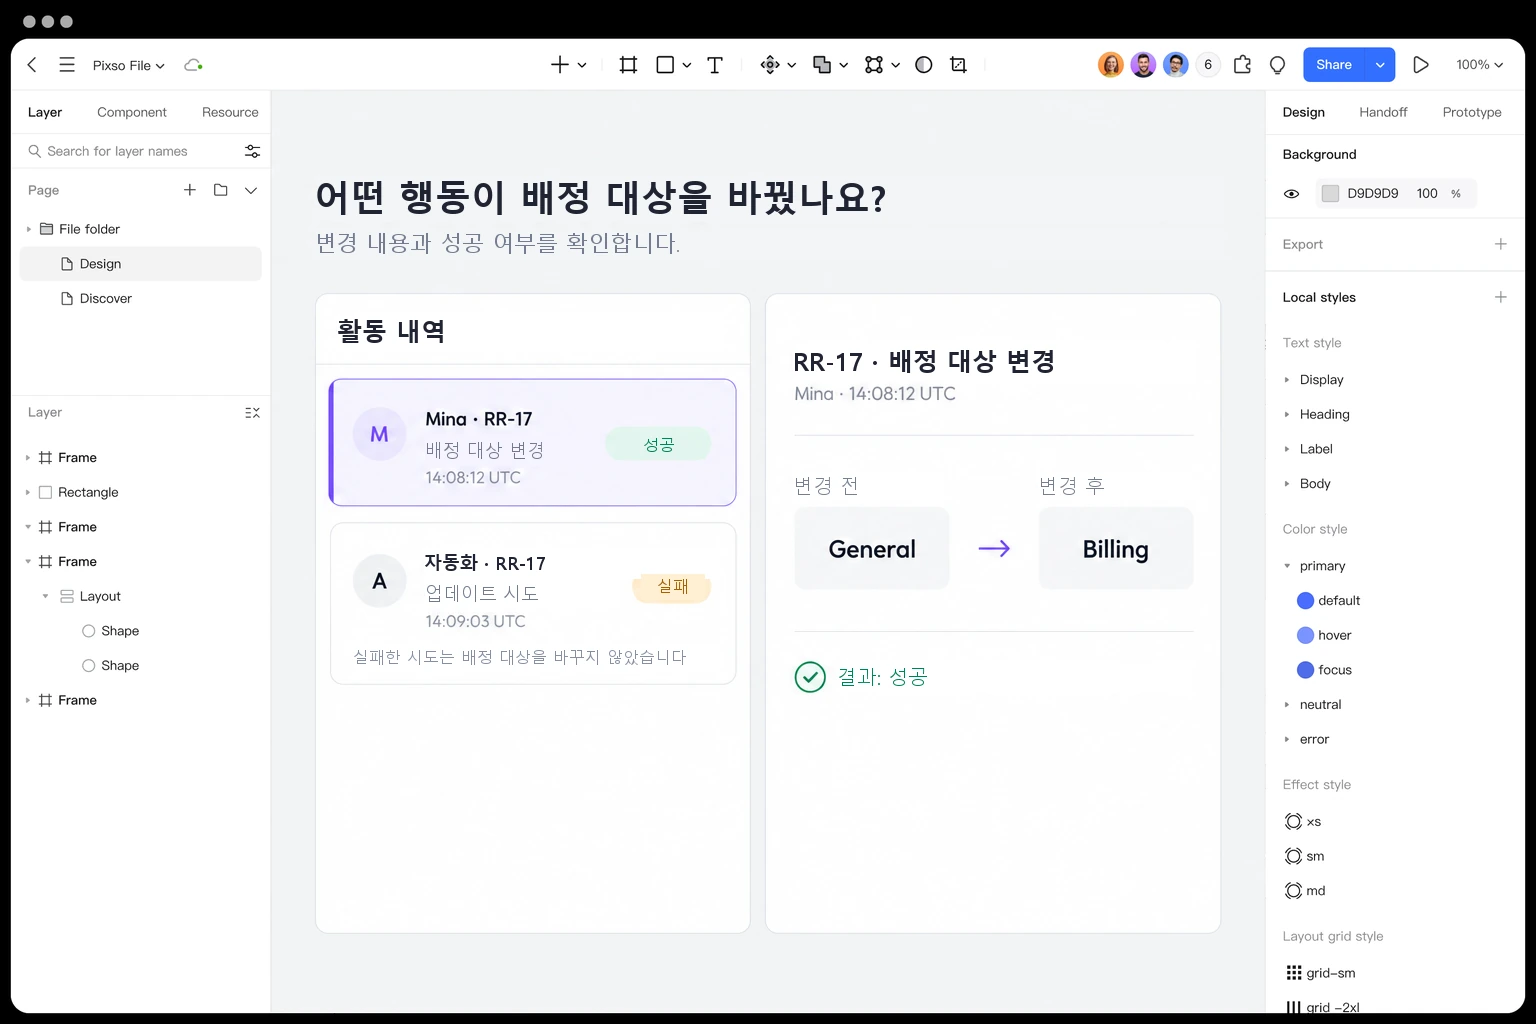Click the component tool icon
Viewport: 1536px width, 1024px height.
tap(770, 65)
